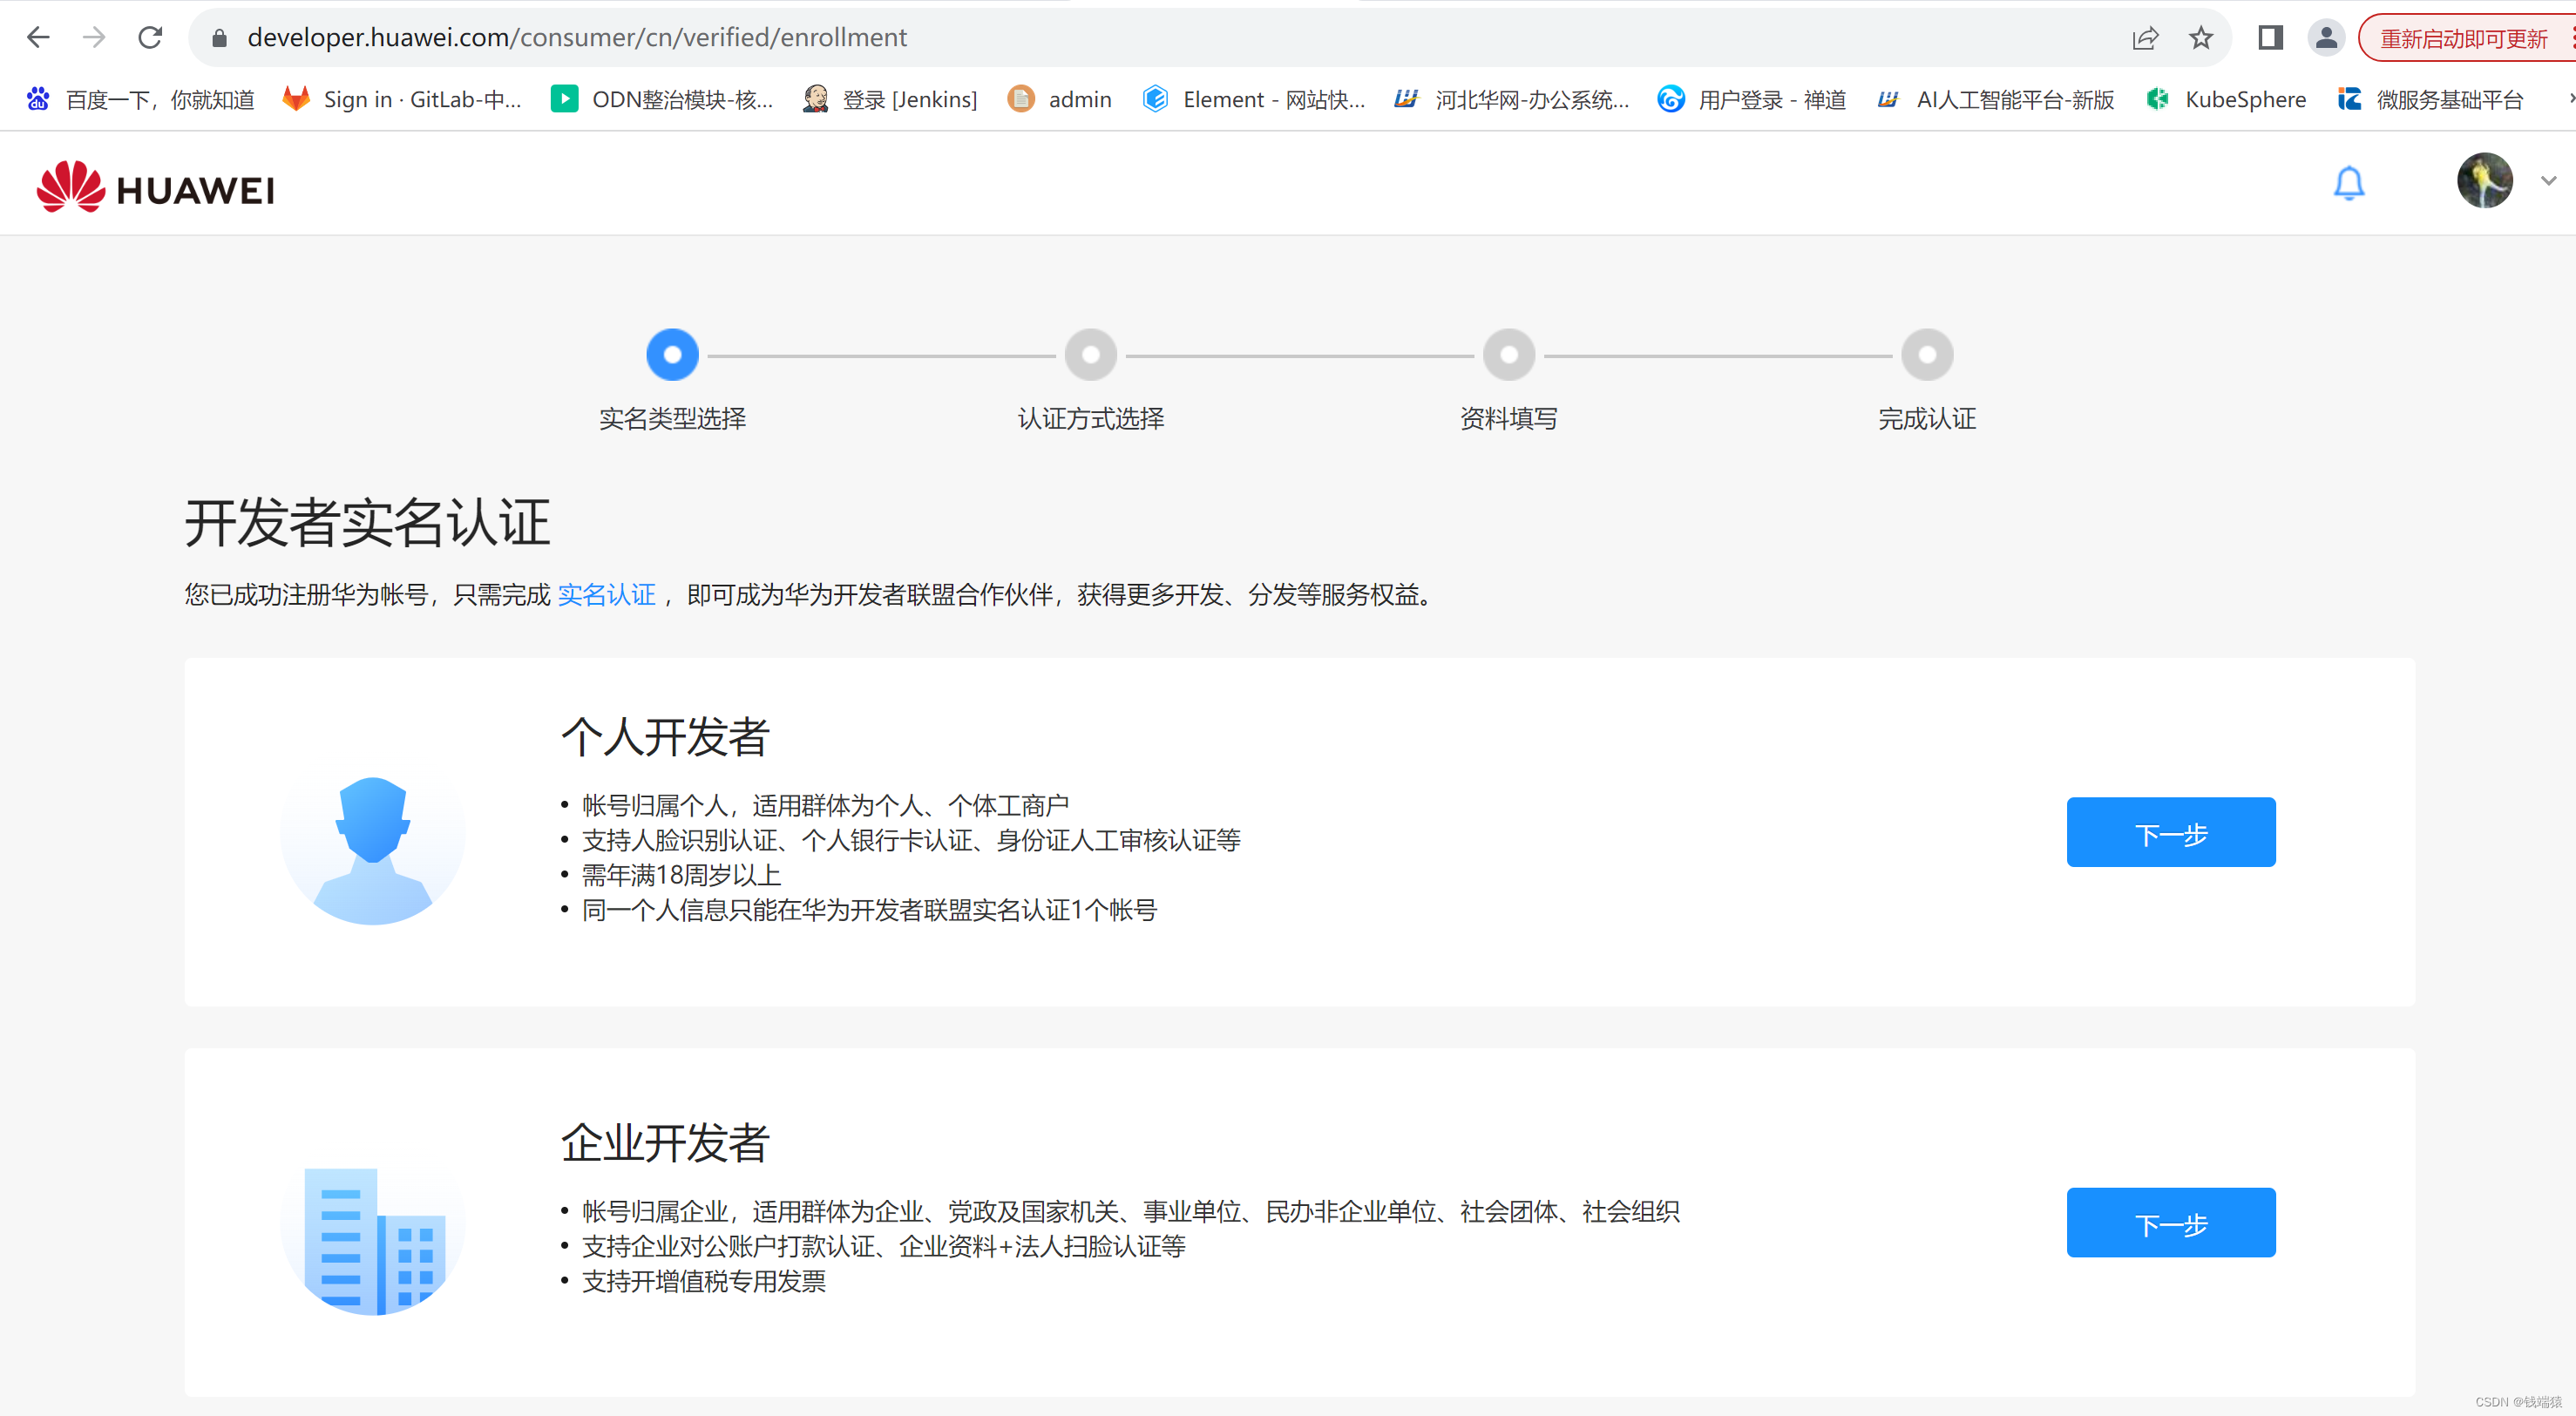
Task: Click the enterprise building icon
Action: (372, 1241)
